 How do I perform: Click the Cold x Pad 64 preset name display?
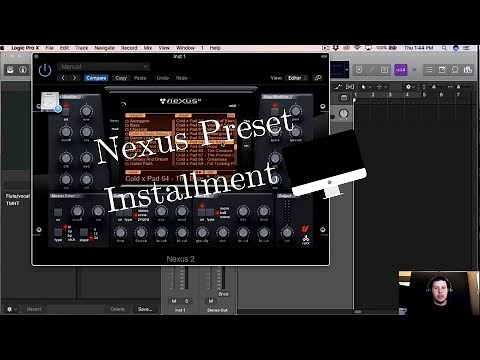(x=180, y=179)
